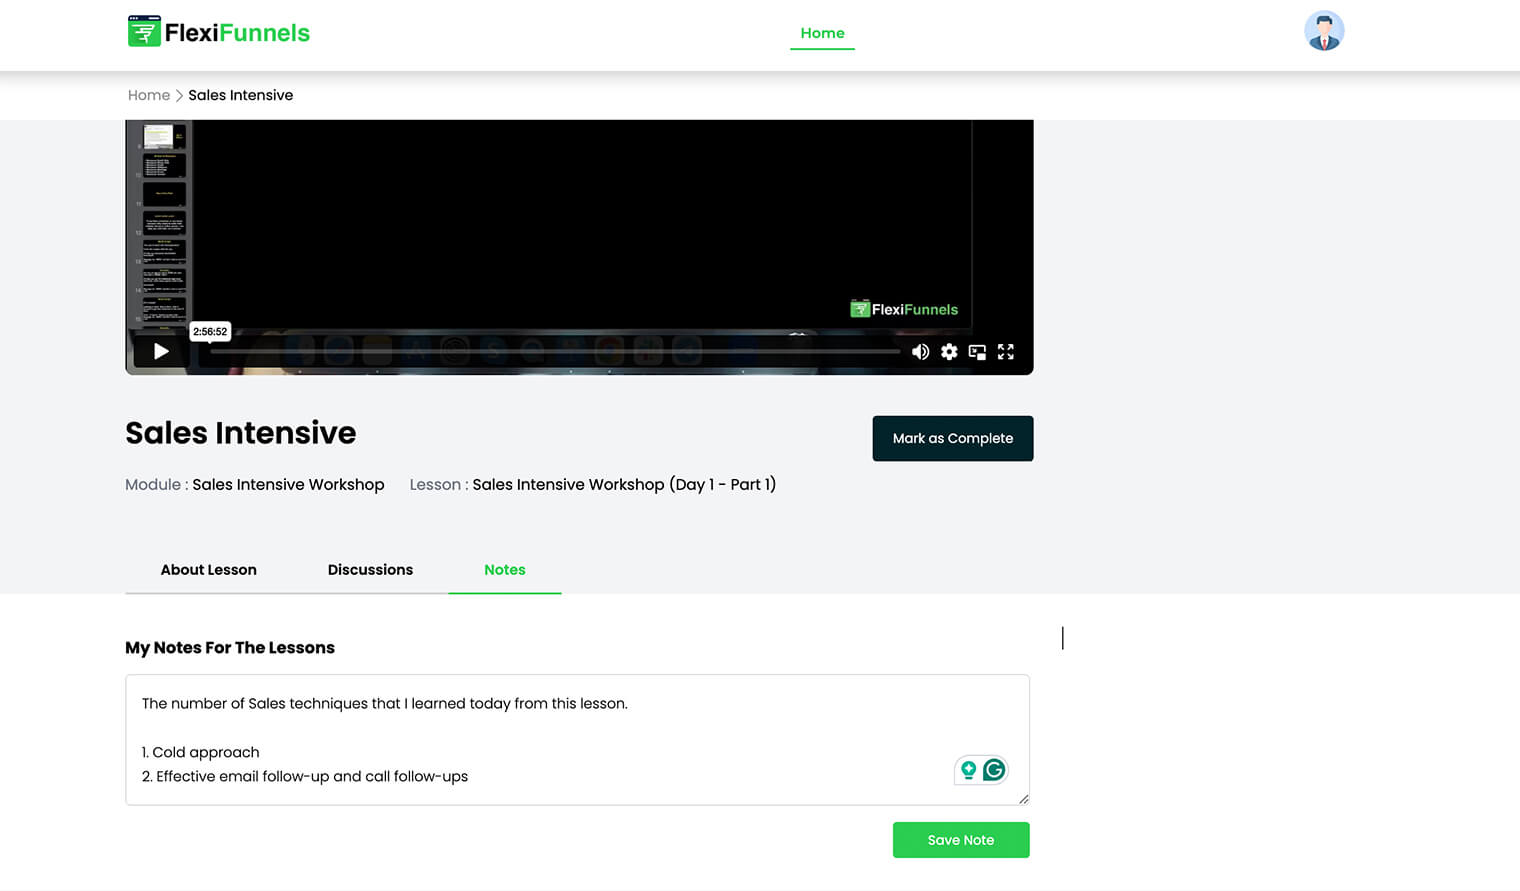The width and height of the screenshot is (1520, 891).
Task: Grab the notes textarea resize handle
Action: point(1023,799)
